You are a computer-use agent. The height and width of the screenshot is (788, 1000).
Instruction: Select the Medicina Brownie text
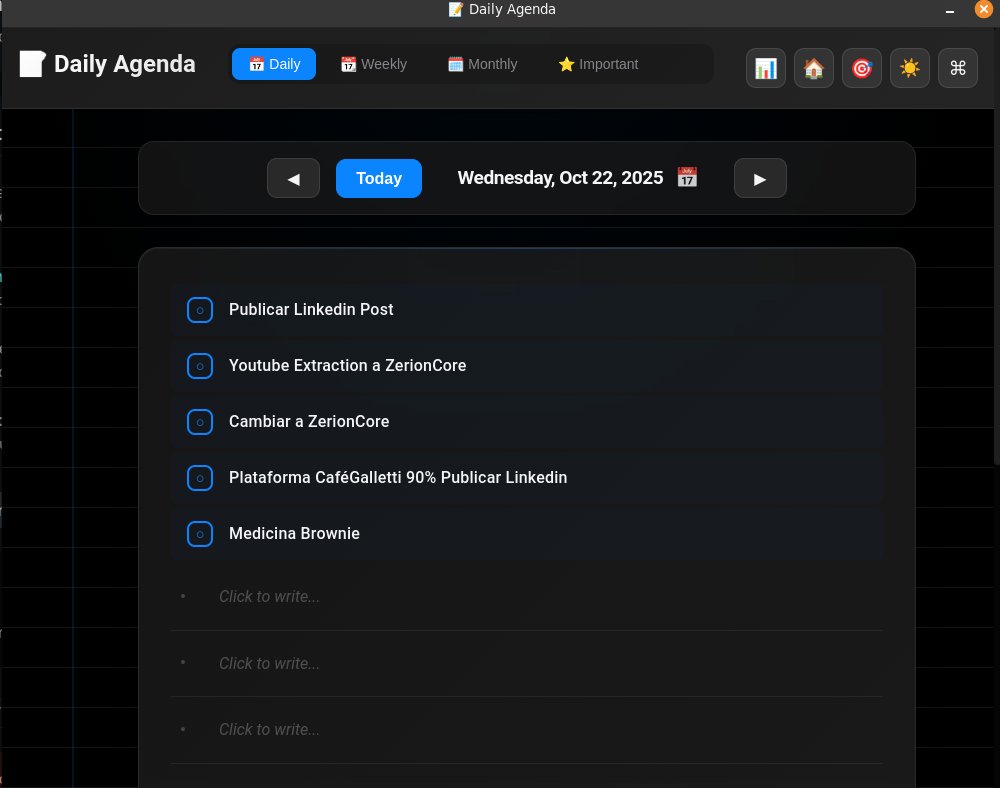pos(294,534)
